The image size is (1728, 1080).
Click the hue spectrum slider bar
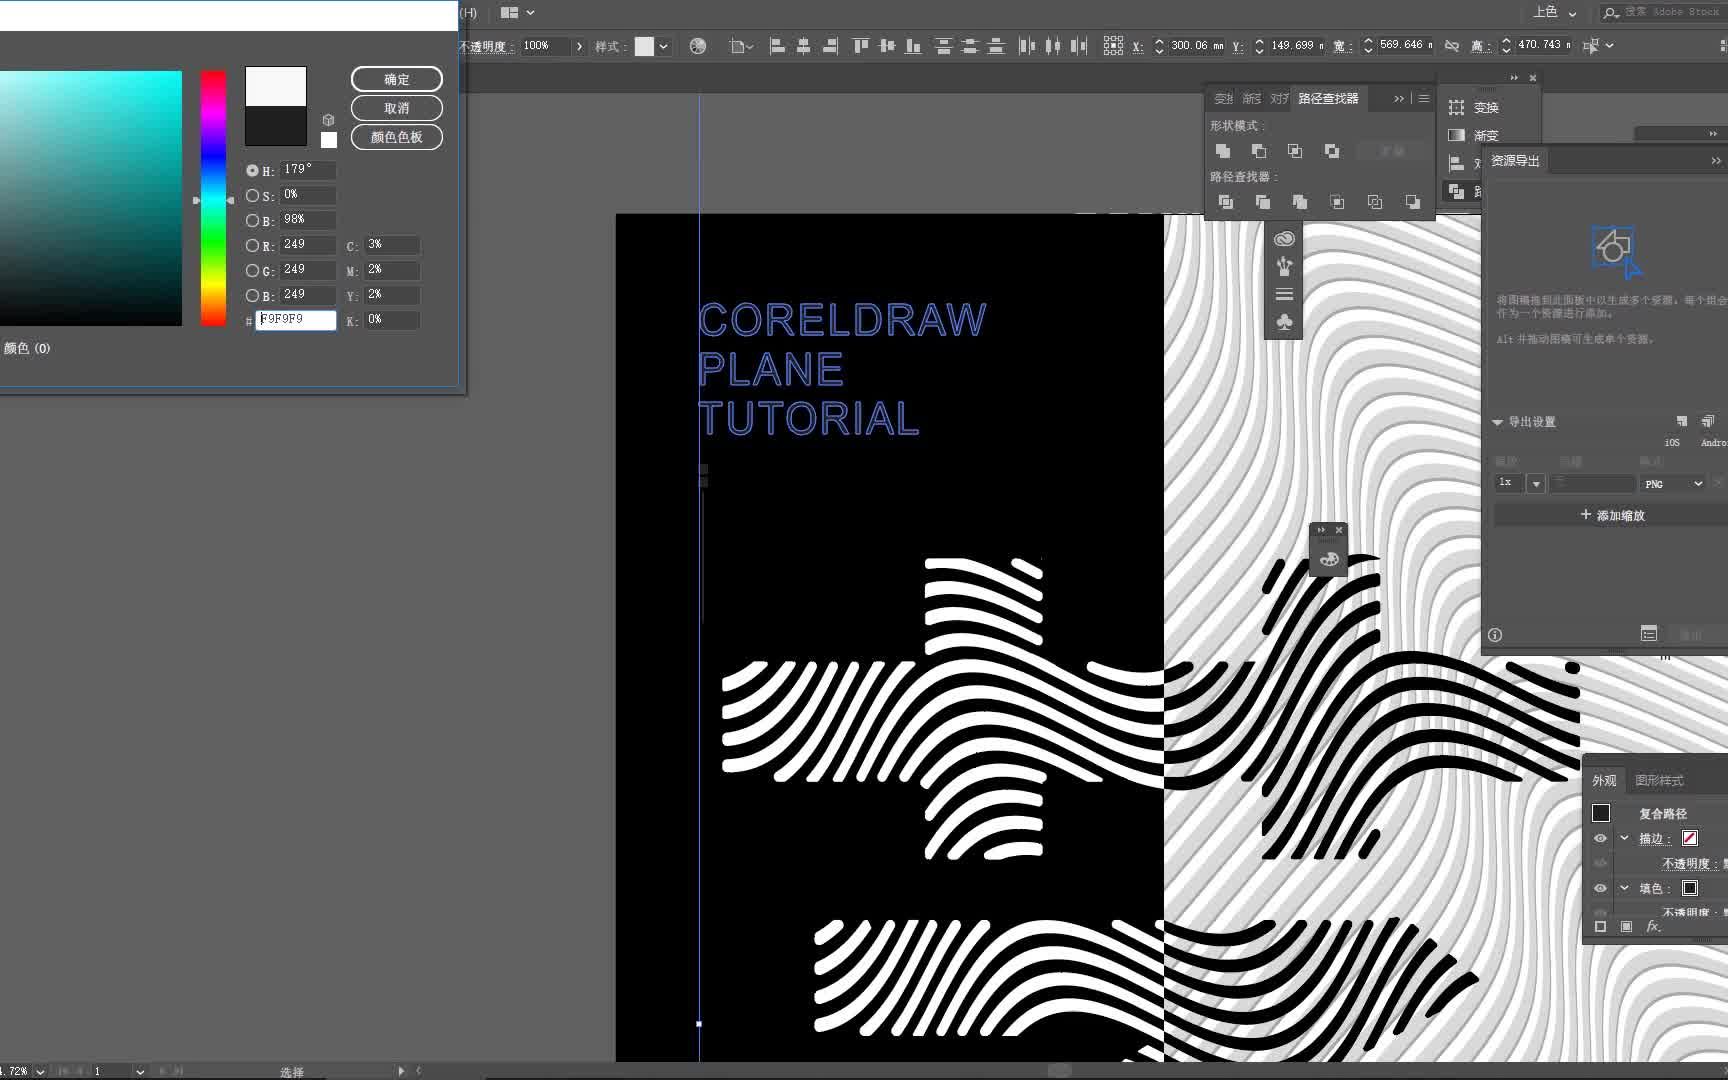pyautogui.click(x=213, y=198)
